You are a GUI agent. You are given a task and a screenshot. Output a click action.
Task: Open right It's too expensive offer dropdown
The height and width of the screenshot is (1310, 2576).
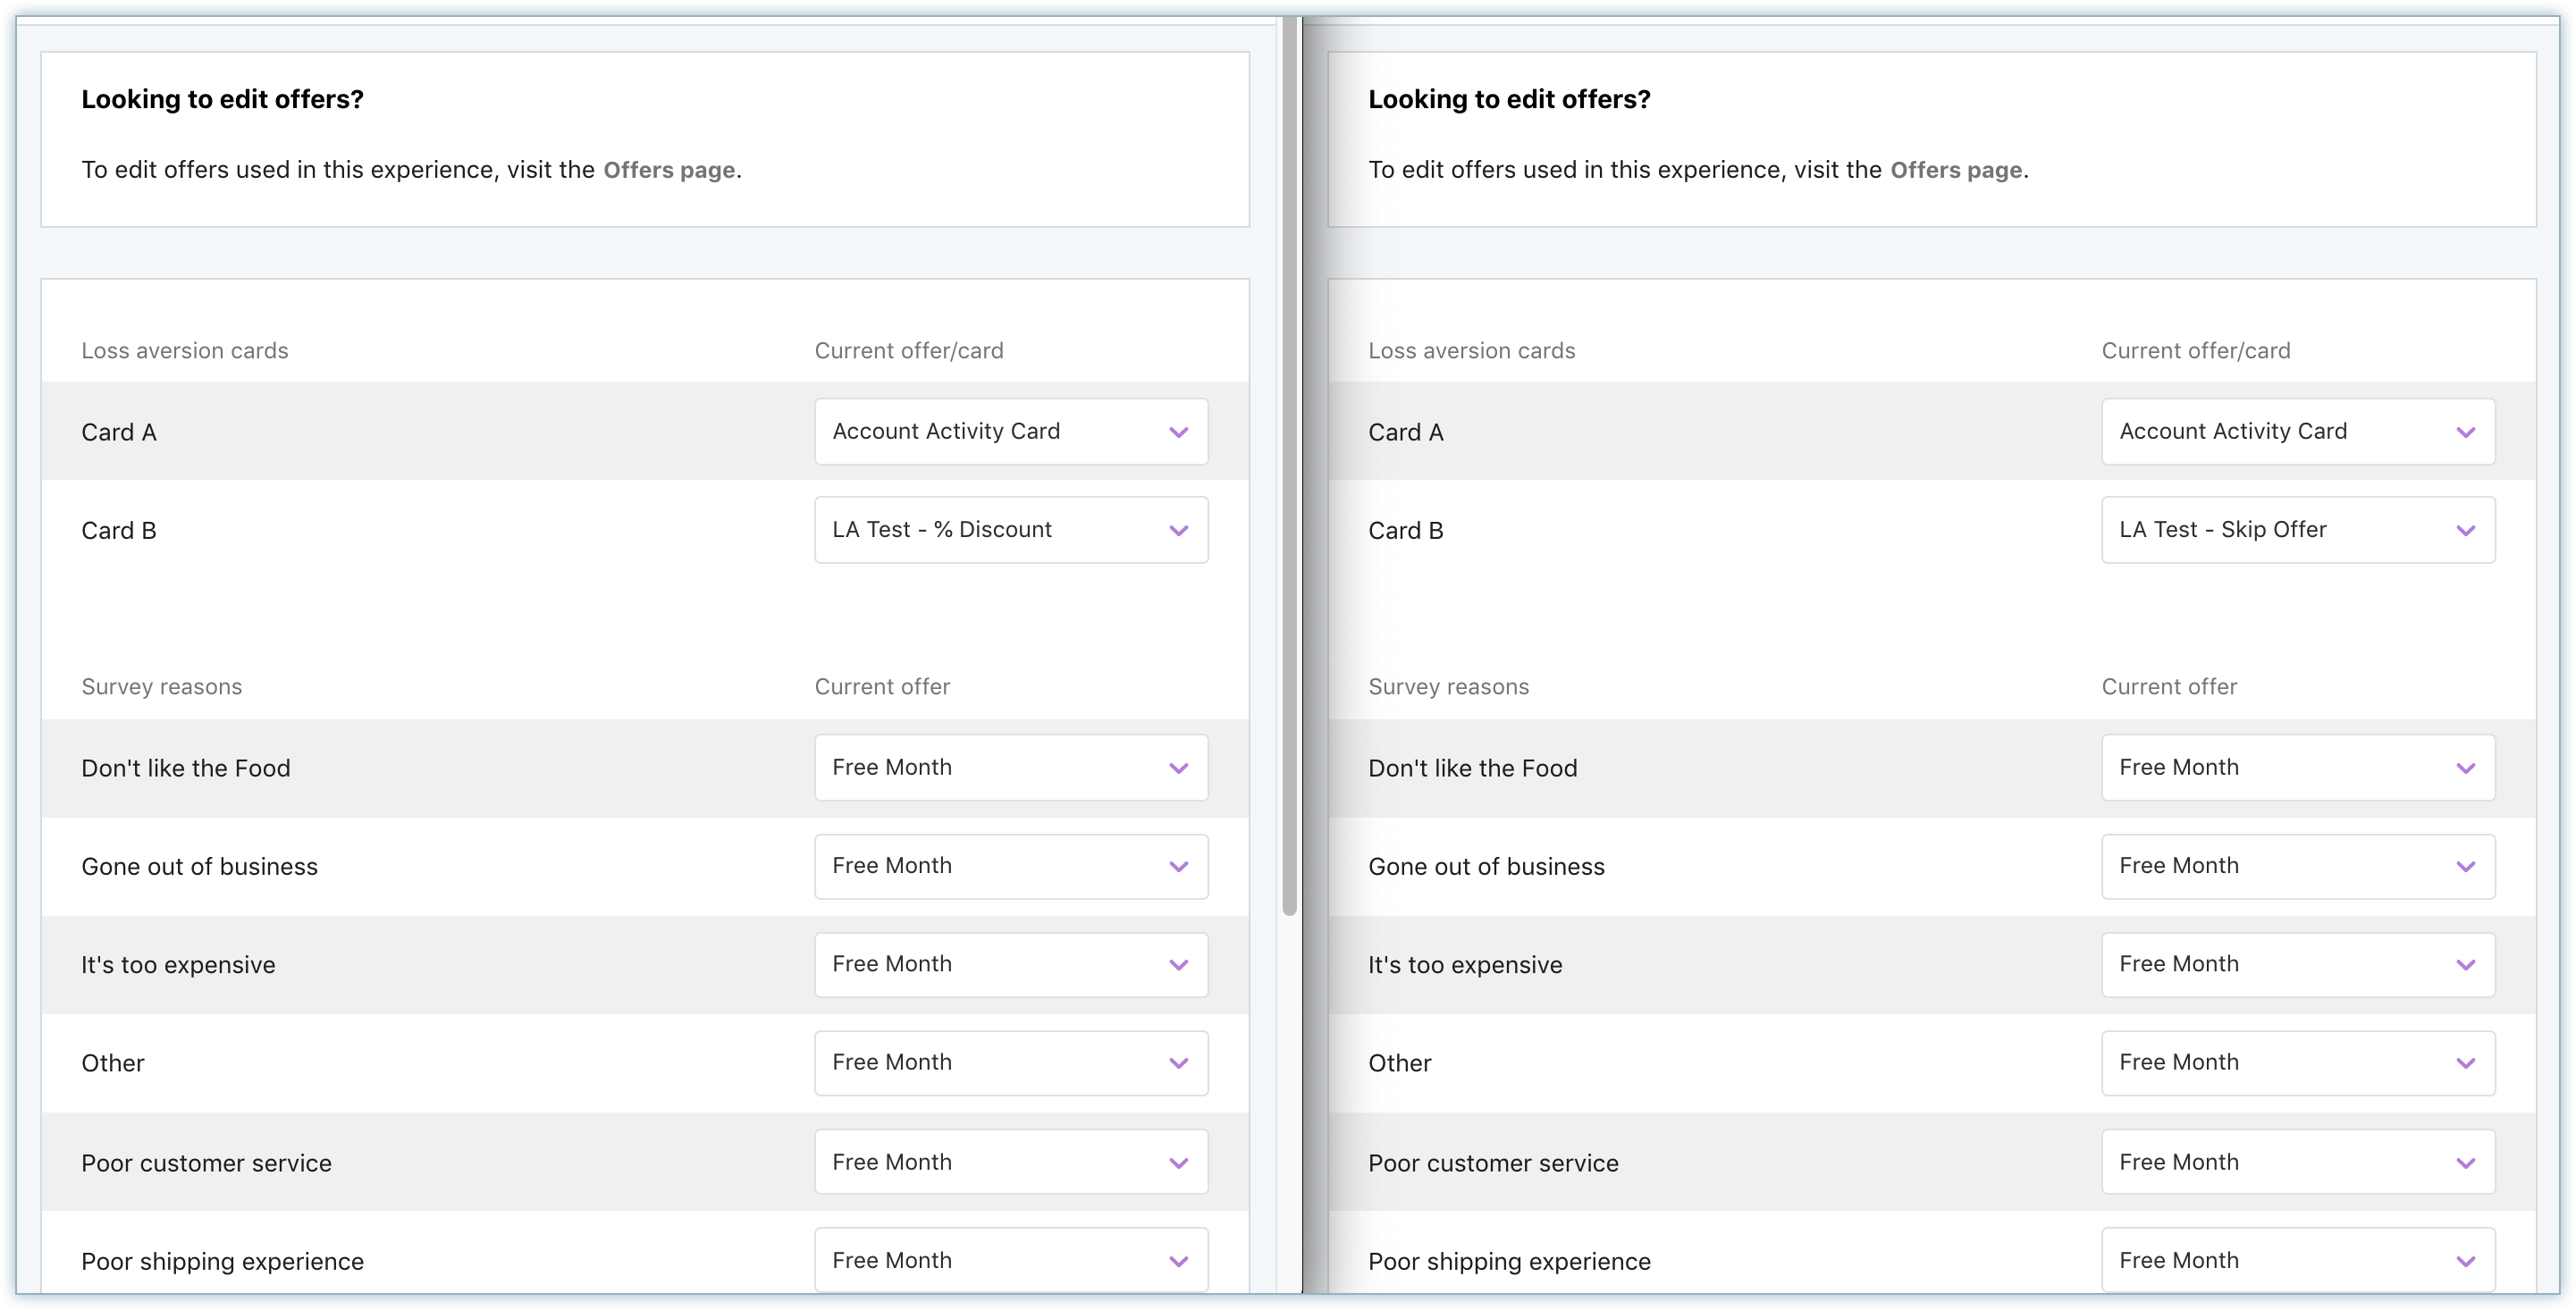point(2297,965)
